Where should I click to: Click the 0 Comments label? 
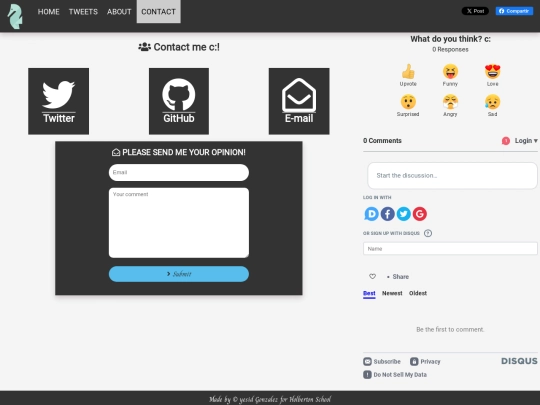coord(382,141)
